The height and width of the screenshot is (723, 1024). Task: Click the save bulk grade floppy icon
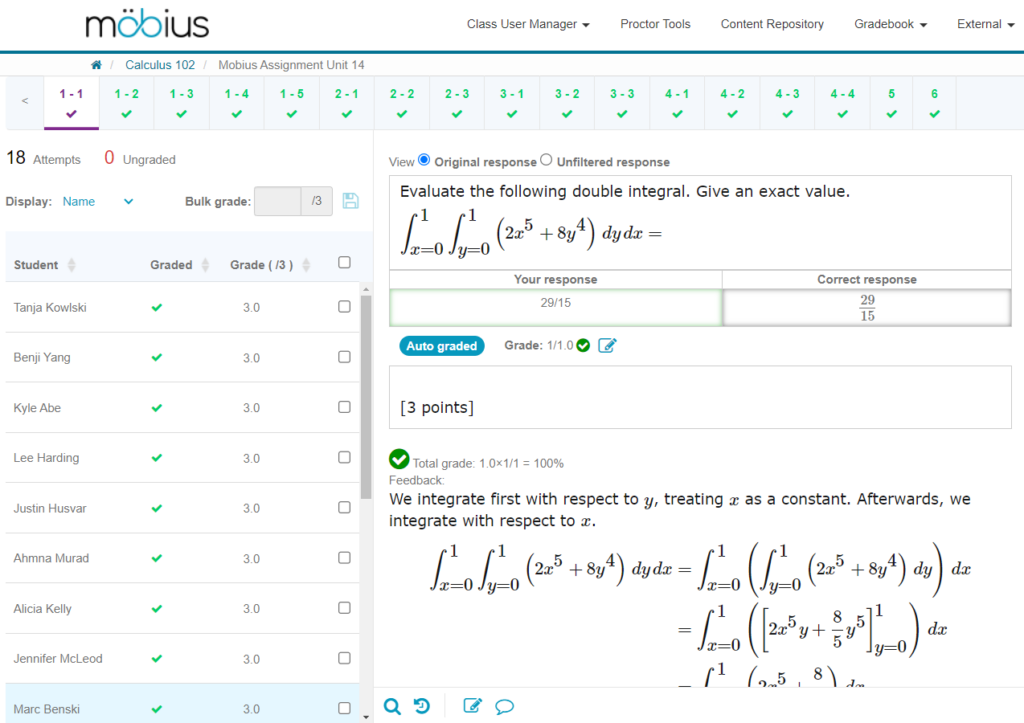tap(350, 201)
